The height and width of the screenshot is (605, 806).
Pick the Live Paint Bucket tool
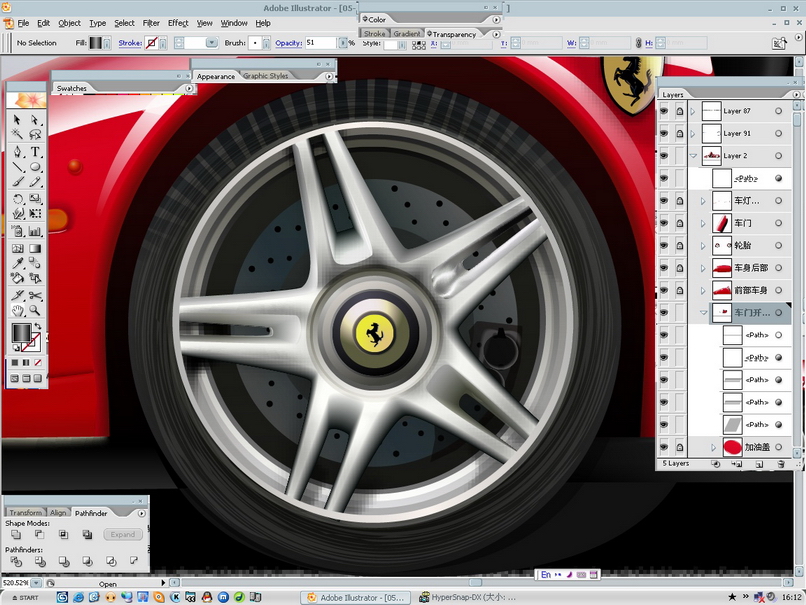pos(17,279)
